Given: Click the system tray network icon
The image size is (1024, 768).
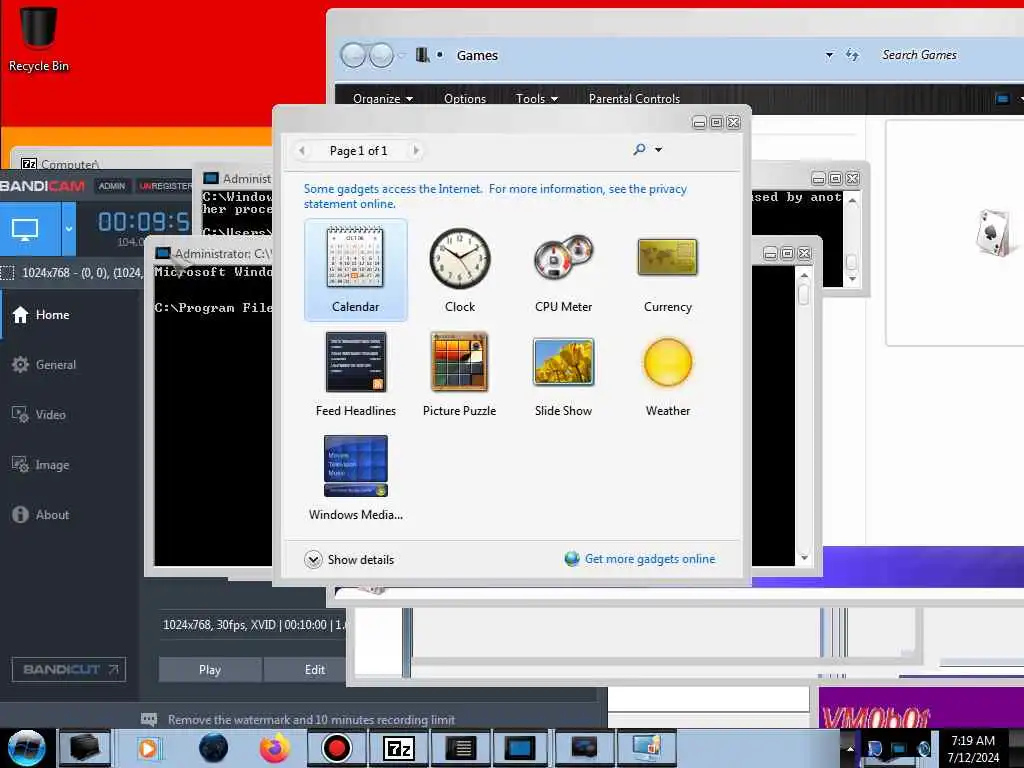Looking at the screenshot, I should [x=899, y=749].
